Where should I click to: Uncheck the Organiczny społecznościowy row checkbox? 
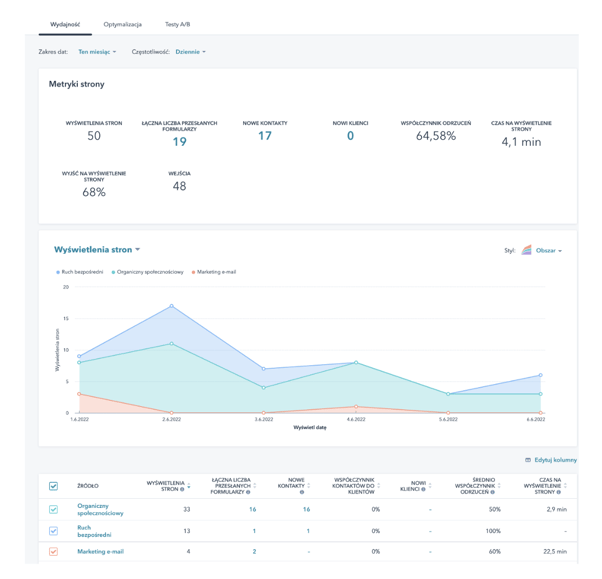click(x=53, y=510)
